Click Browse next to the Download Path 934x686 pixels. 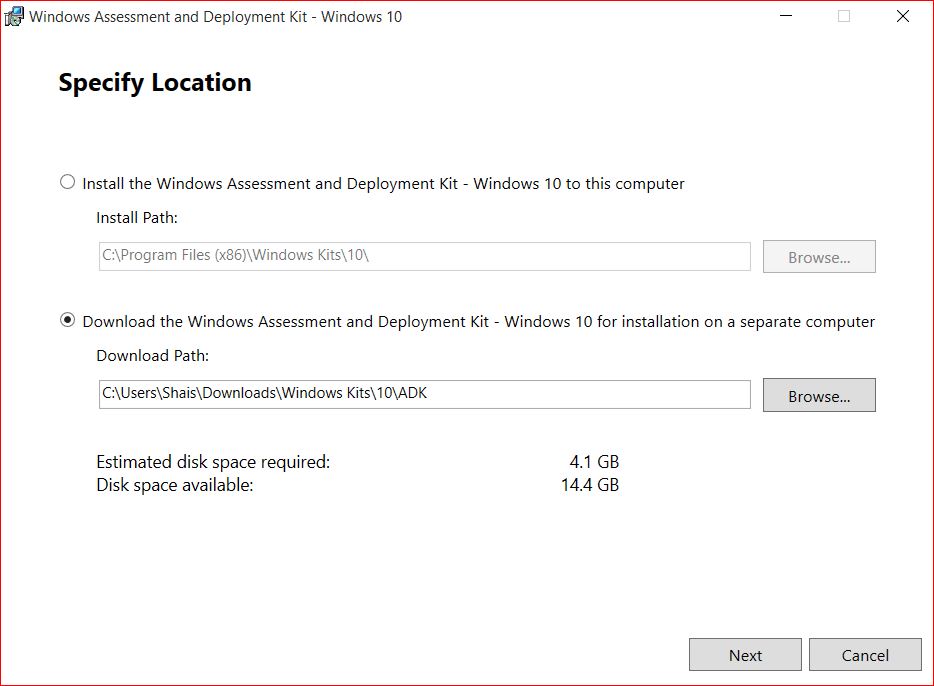819,395
